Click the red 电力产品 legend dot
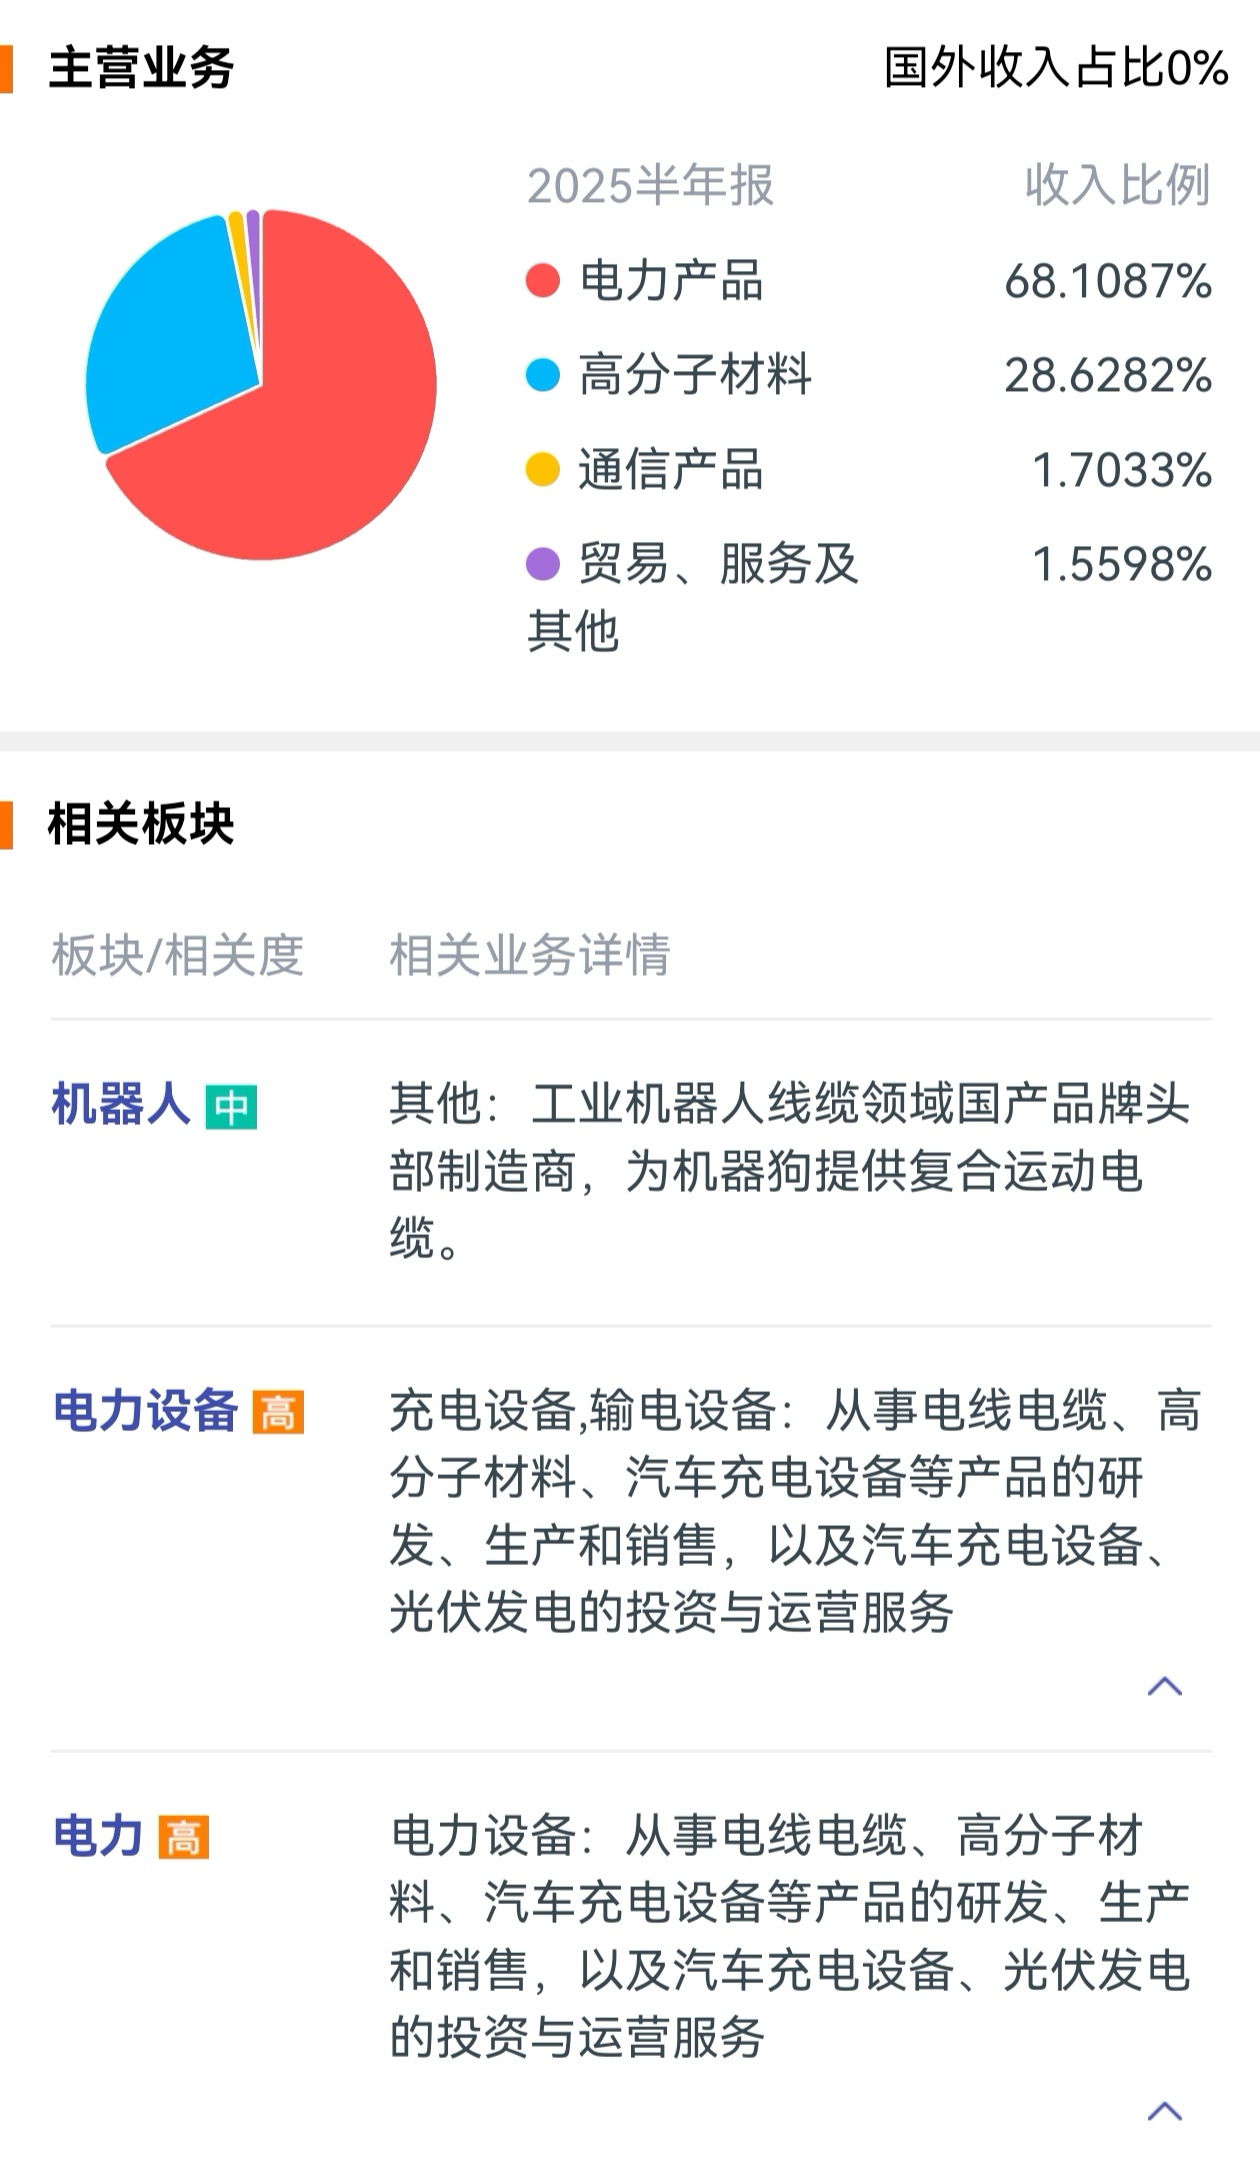The width and height of the screenshot is (1260, 2158). click(x=542, y=281)
